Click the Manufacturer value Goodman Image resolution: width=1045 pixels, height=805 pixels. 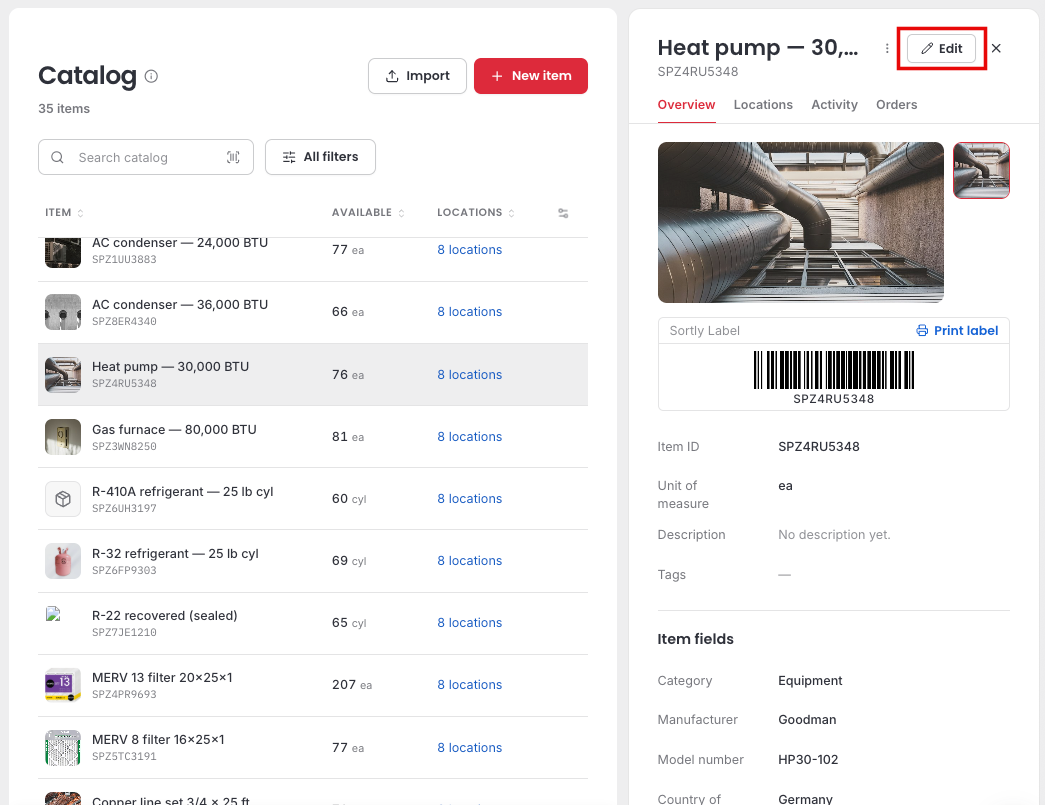coord(807,720)
